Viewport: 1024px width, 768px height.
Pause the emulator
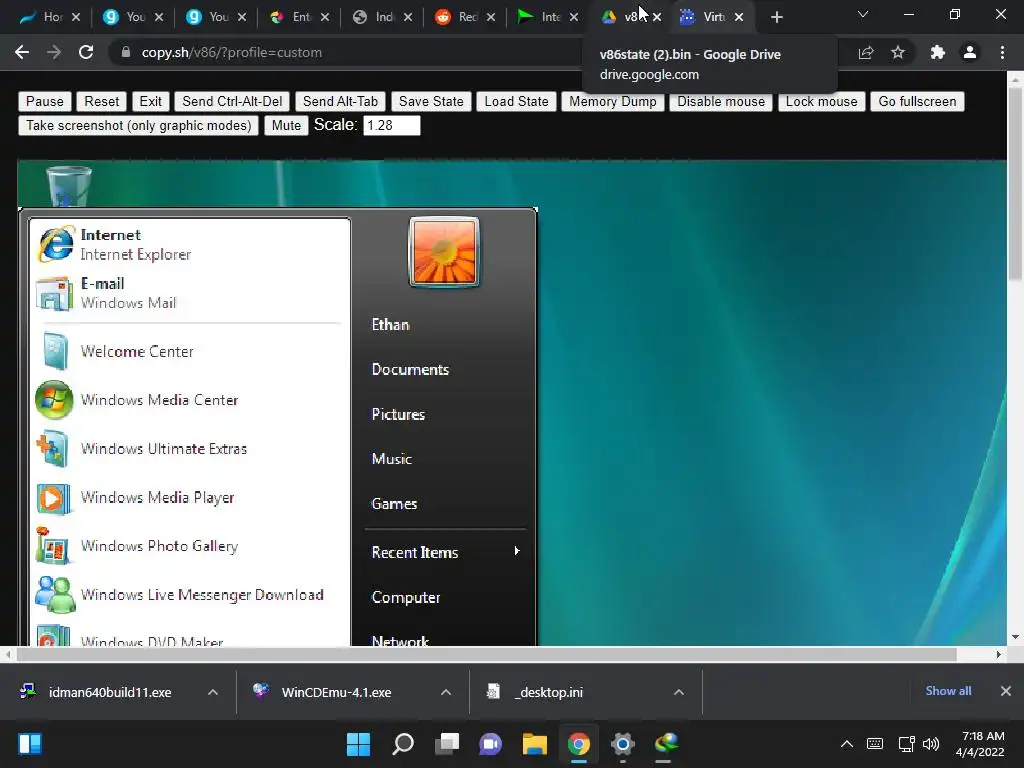(x=44, y=101)
